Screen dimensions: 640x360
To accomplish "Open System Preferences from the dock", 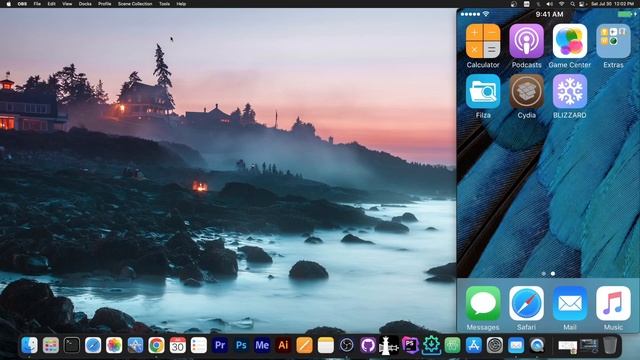I will pyautogui.click(x=495, y=345).
